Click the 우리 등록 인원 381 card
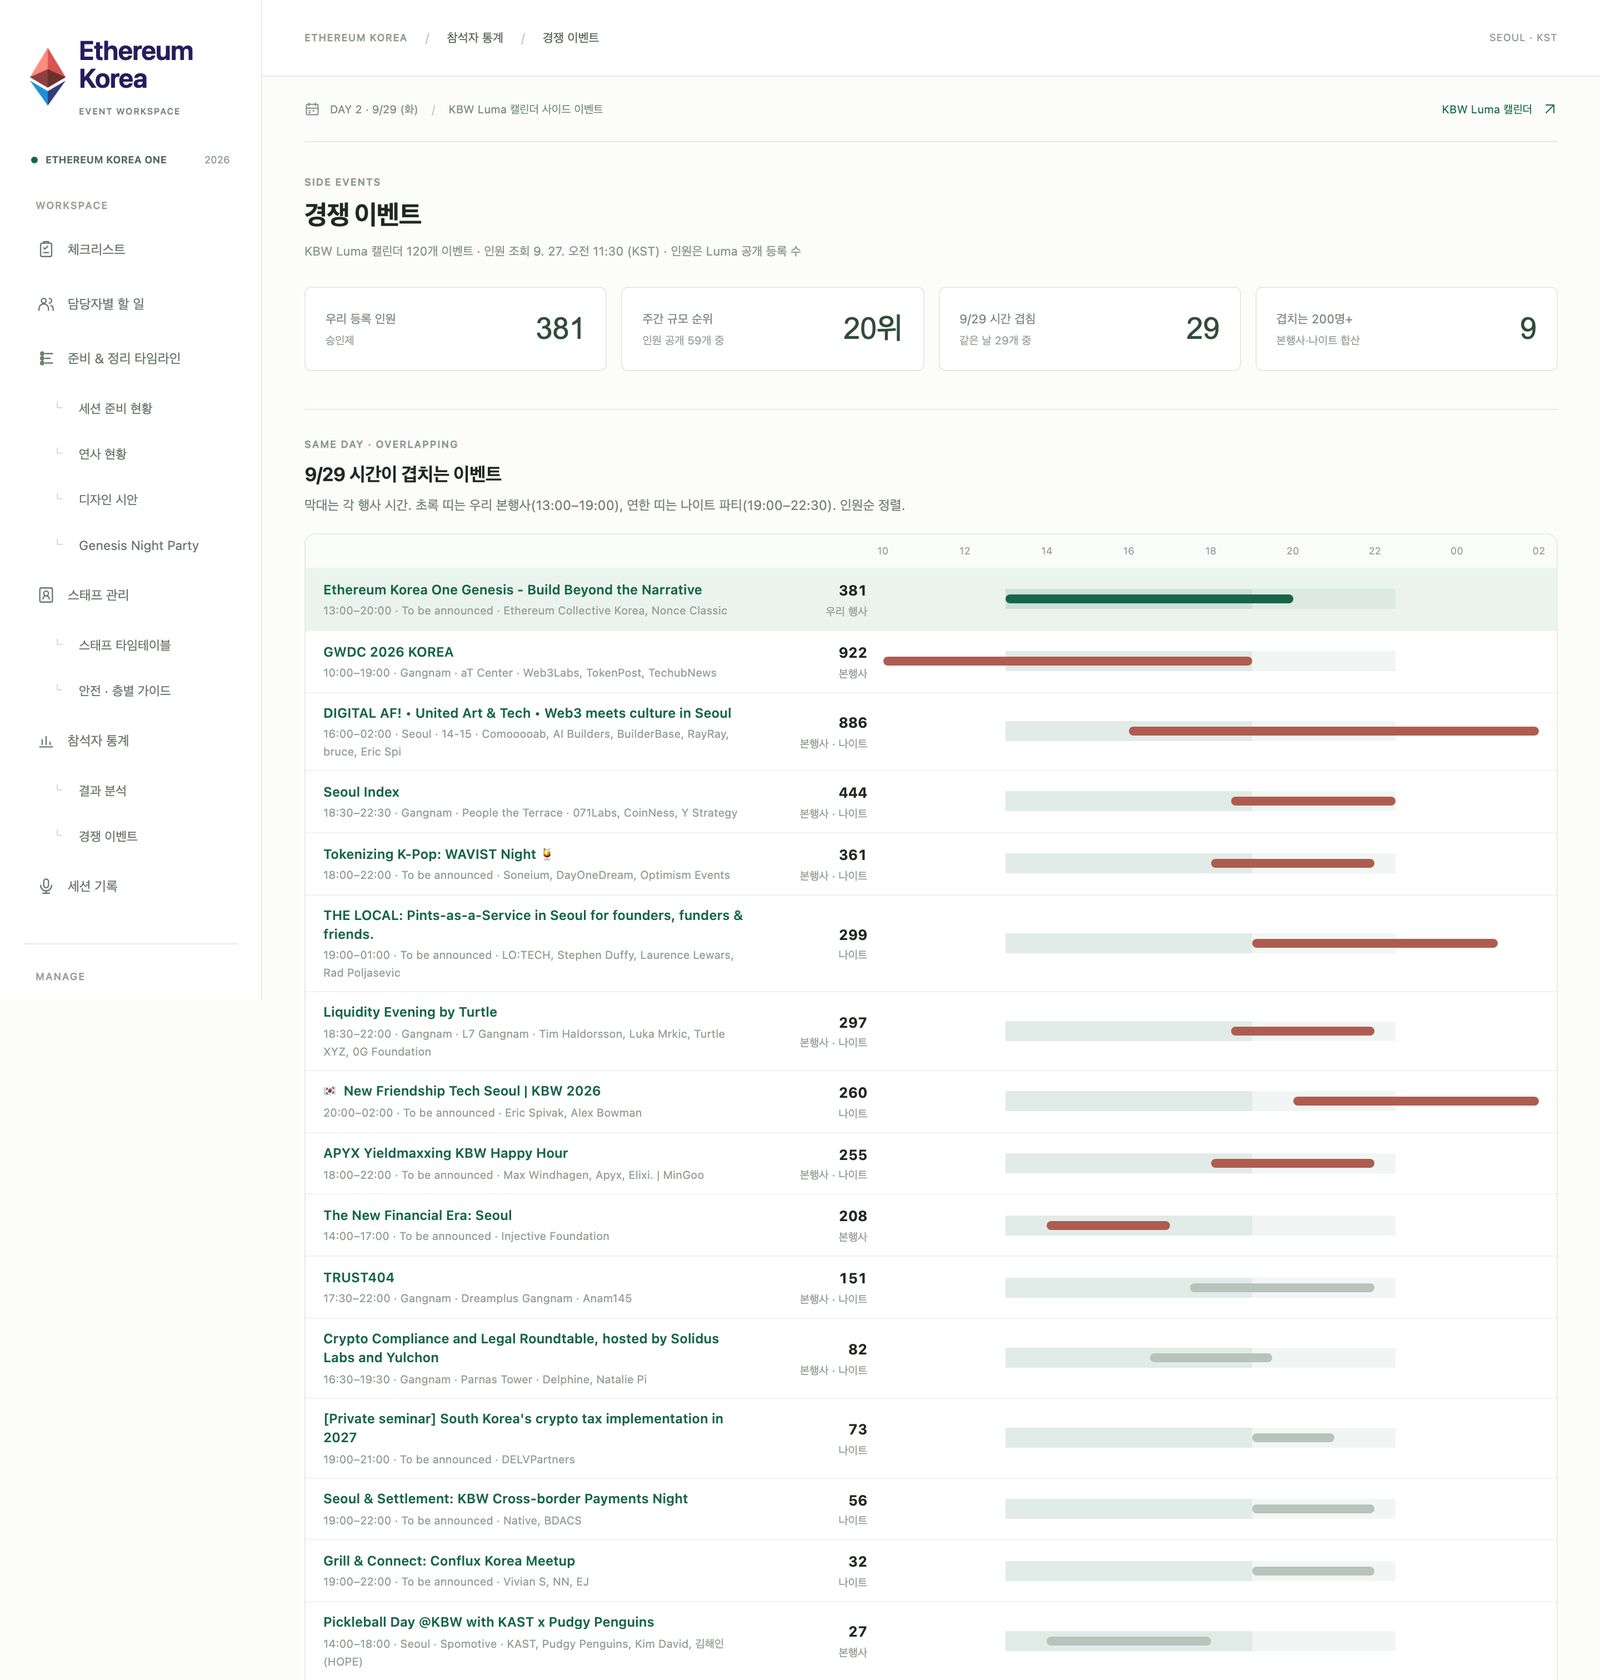This screenshot has width=1600, height=1680. 455,329
